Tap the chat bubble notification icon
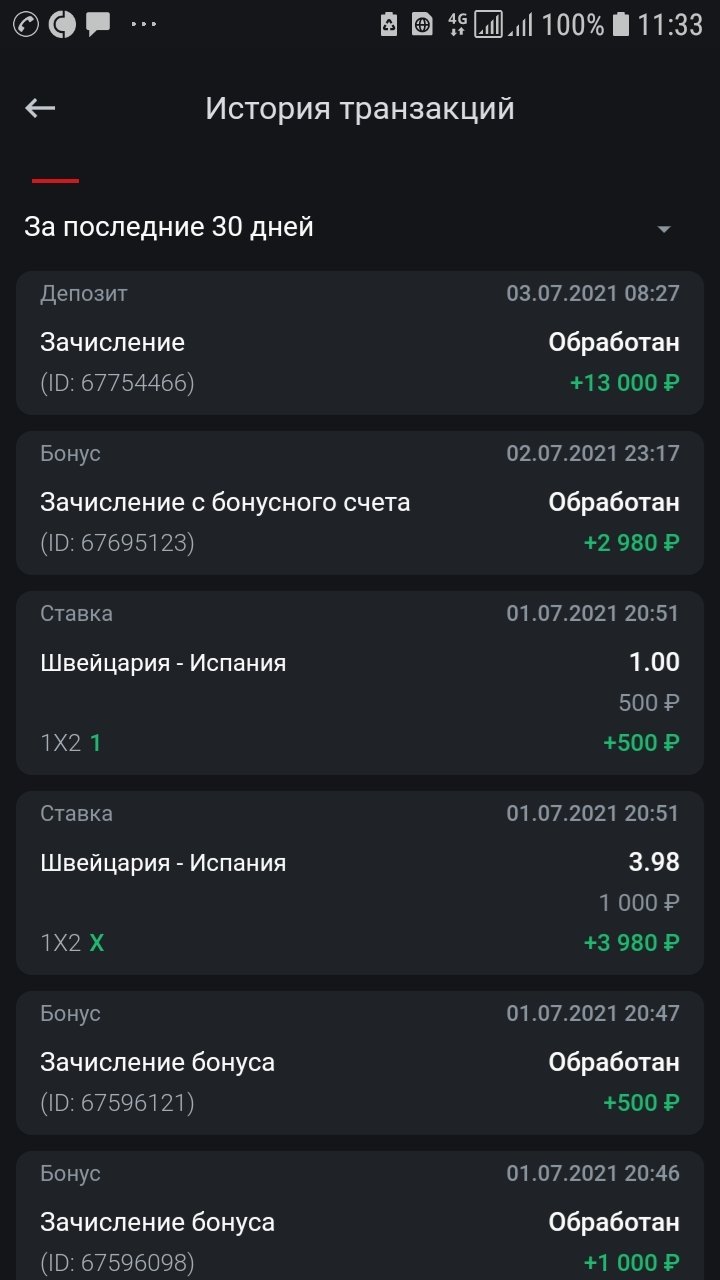This screenshot has width=720, height=1280. pyautogui.click(x=98, y=24)
